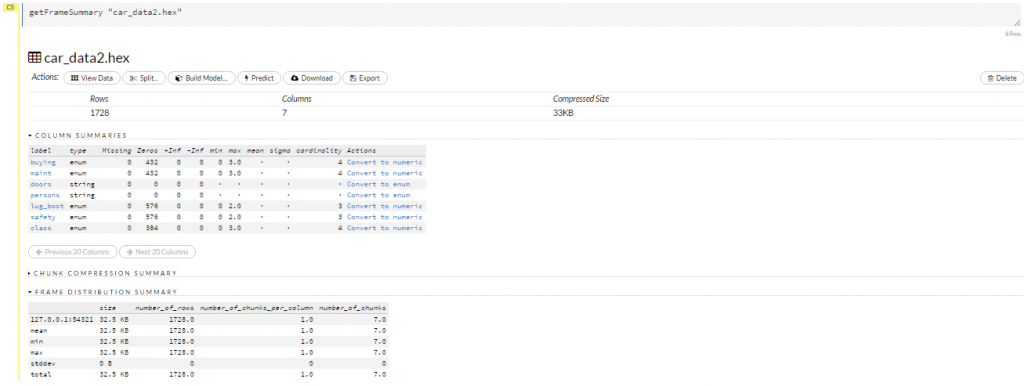Open the persons column link
Viewport: 1024px width, 386px height.
click(44, 195)
